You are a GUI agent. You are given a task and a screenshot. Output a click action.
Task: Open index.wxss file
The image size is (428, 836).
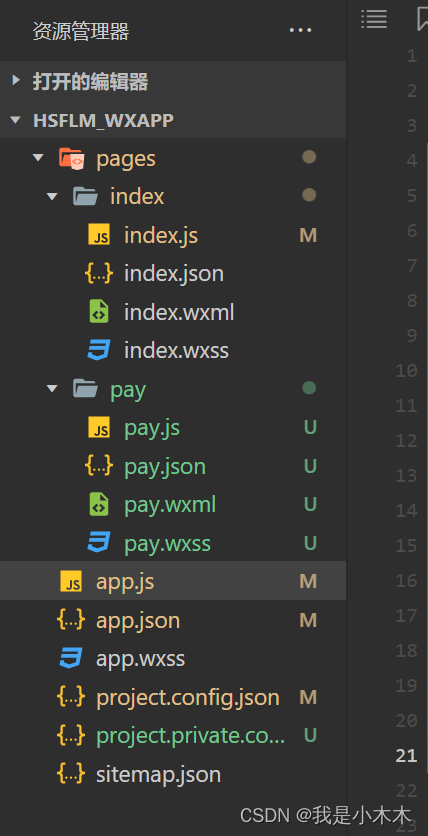click(x=176, y=350)
